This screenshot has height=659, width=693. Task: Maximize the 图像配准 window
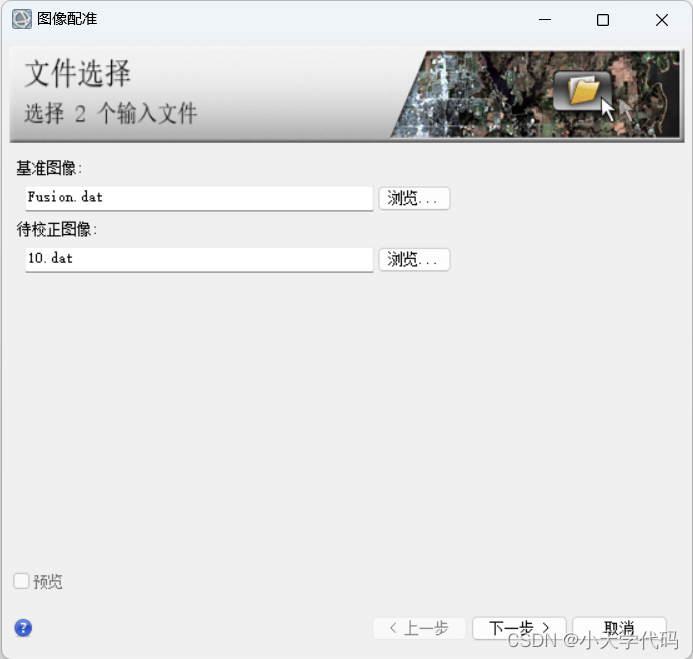click(x=603, y=20)
